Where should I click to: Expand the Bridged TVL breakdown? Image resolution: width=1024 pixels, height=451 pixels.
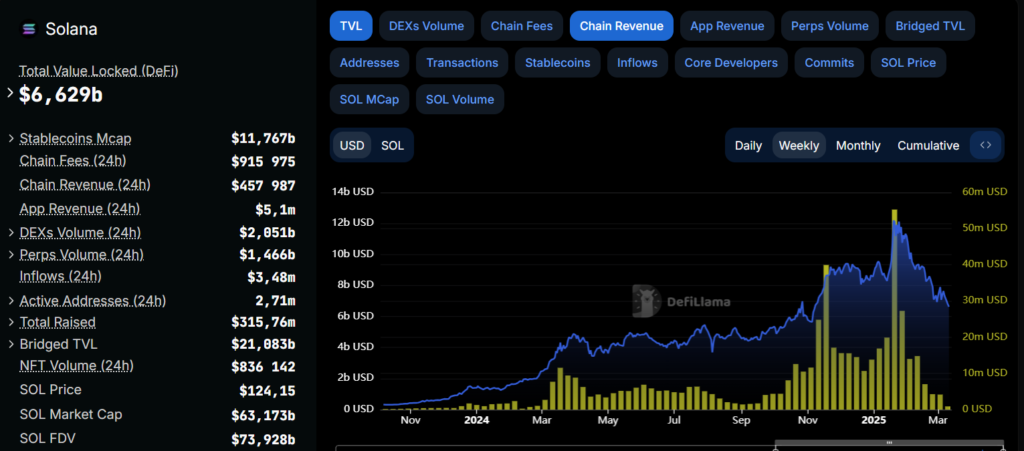pos(11,344)
